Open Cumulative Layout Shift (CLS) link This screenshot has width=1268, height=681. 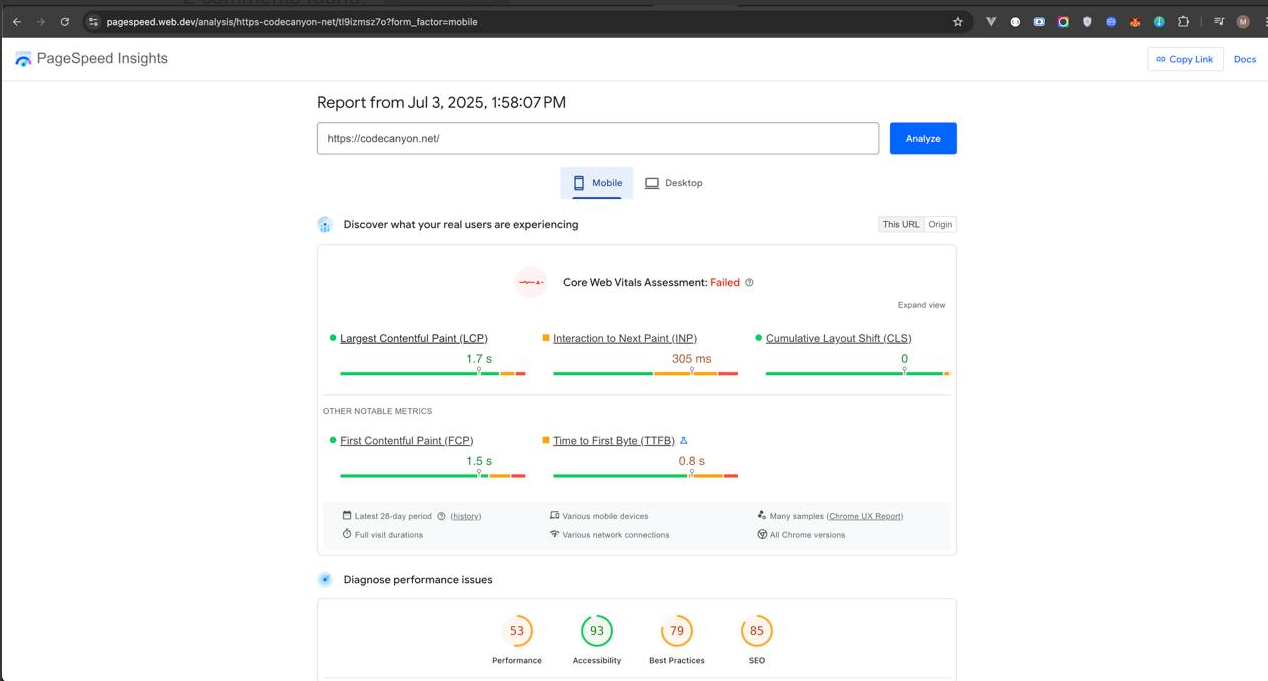[x=838, y=338]
